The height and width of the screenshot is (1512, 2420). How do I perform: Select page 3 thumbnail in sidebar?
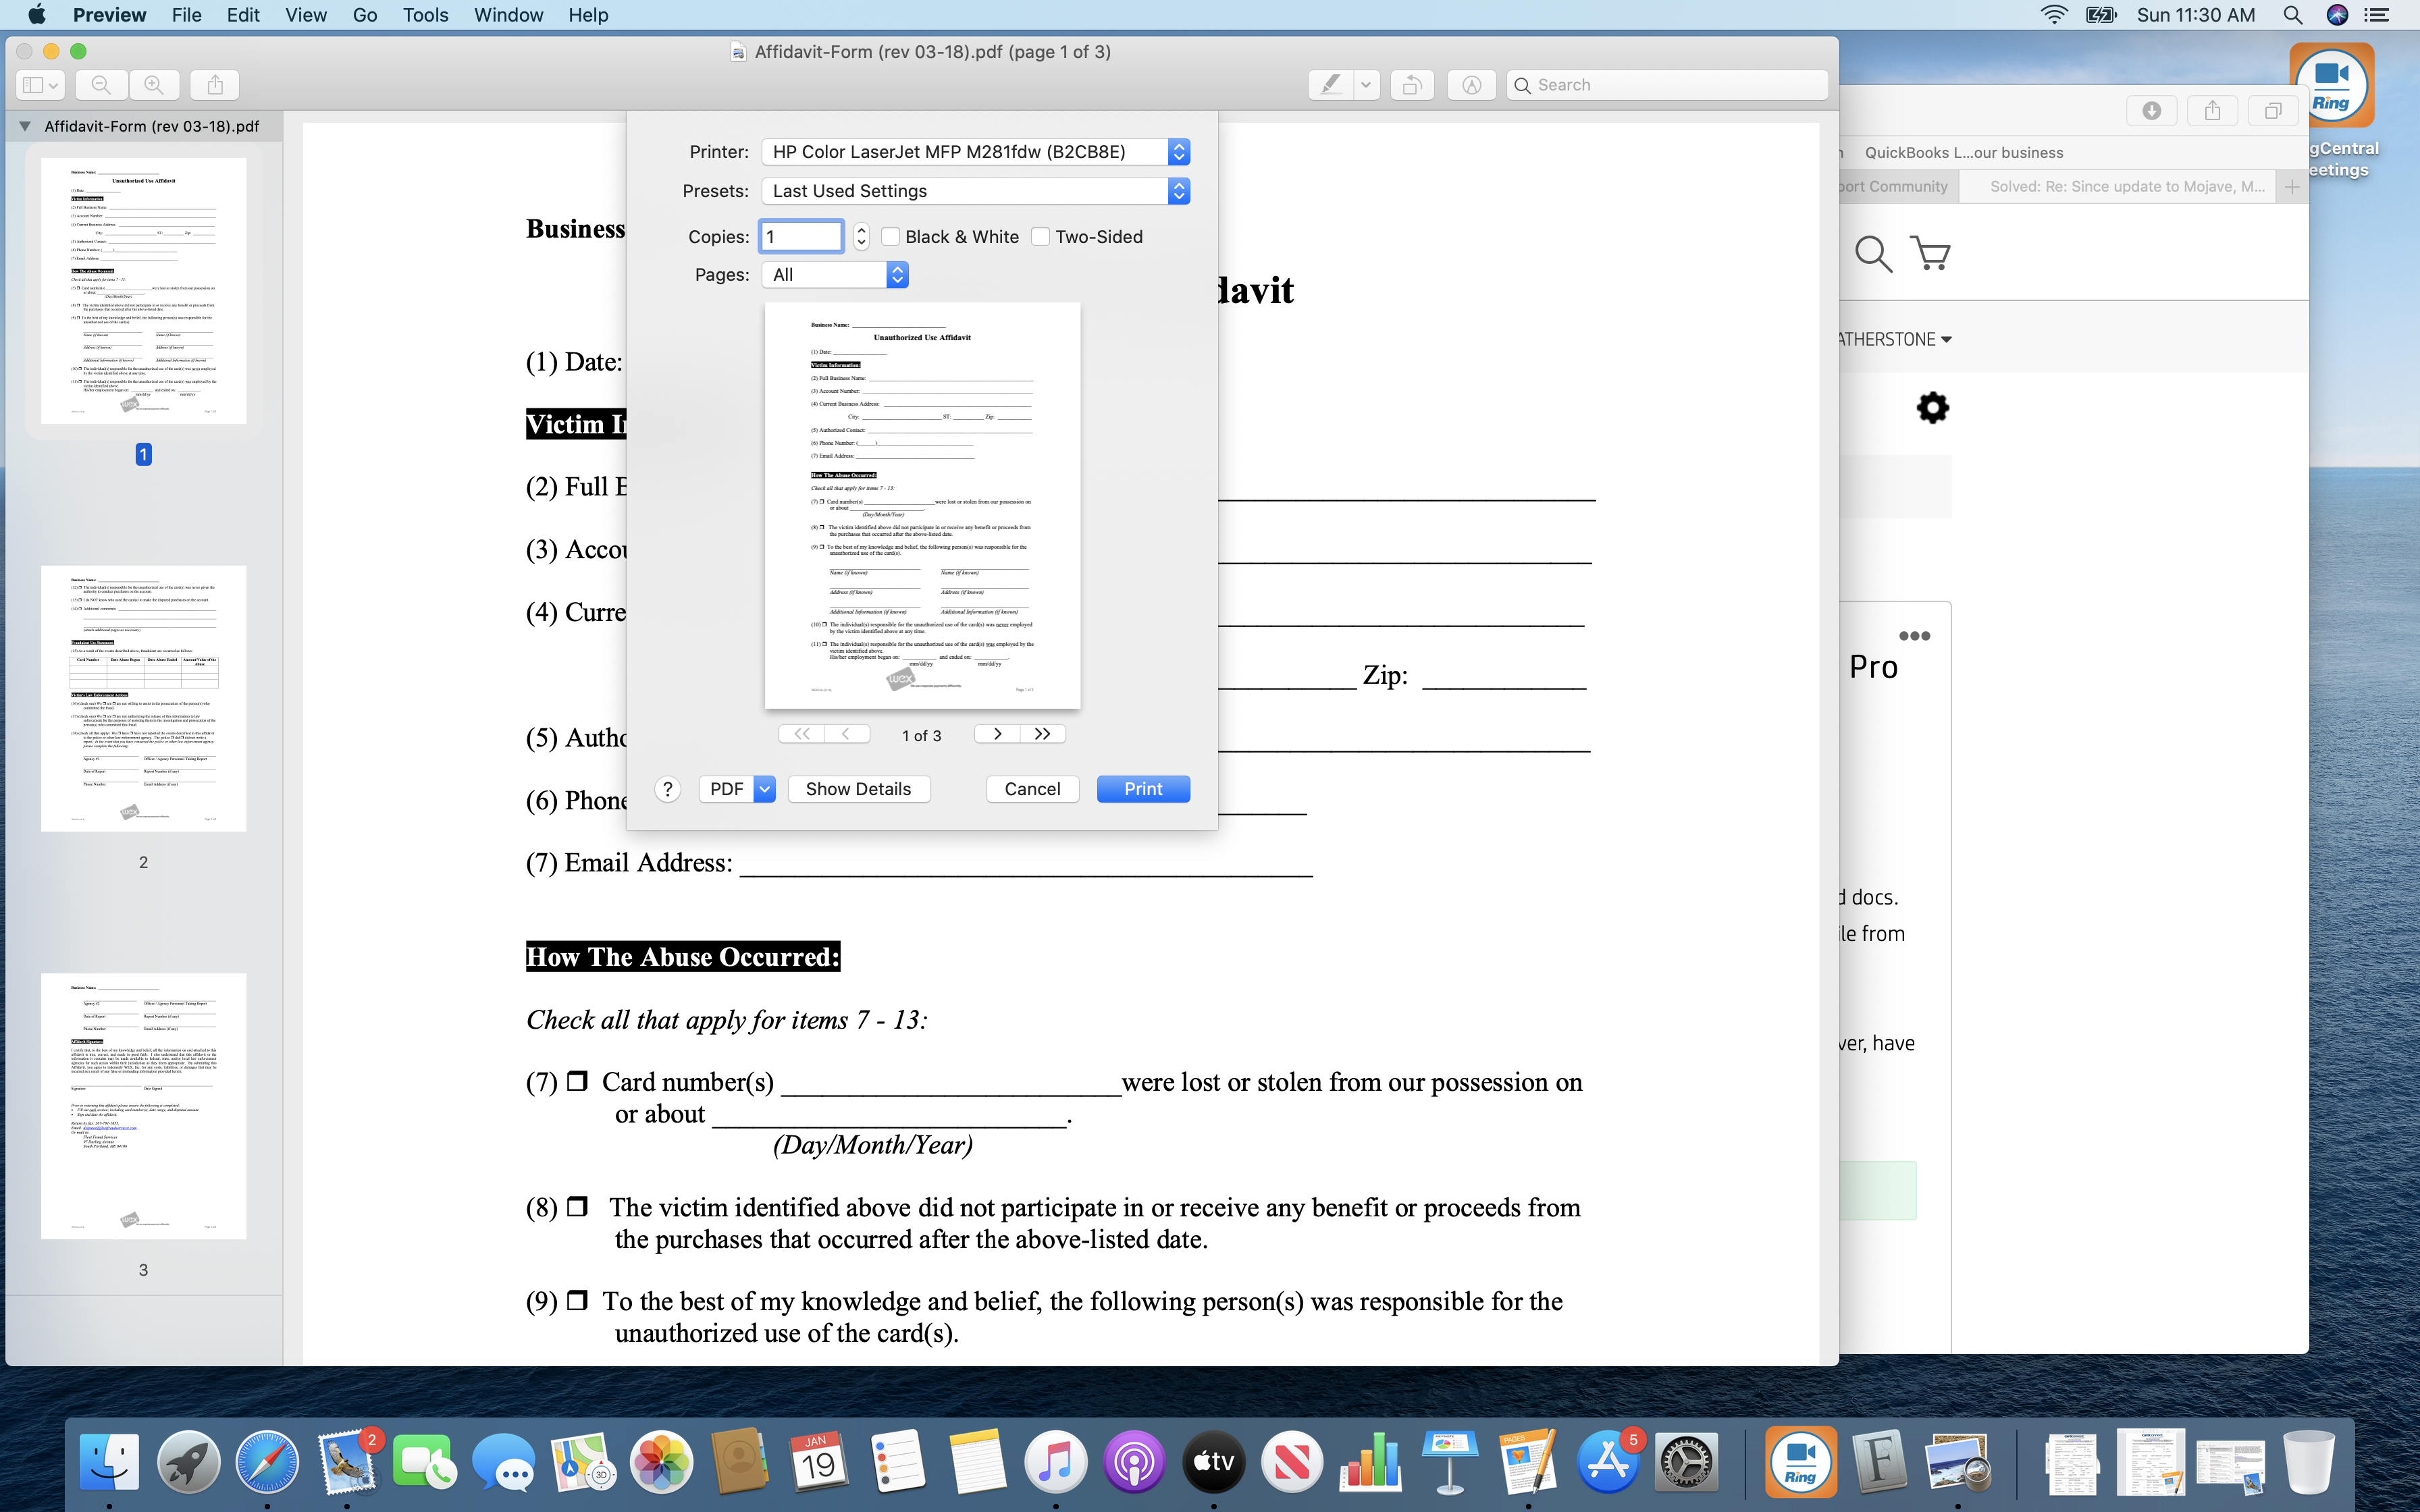pyautogui.click(x=143, y=1106)
